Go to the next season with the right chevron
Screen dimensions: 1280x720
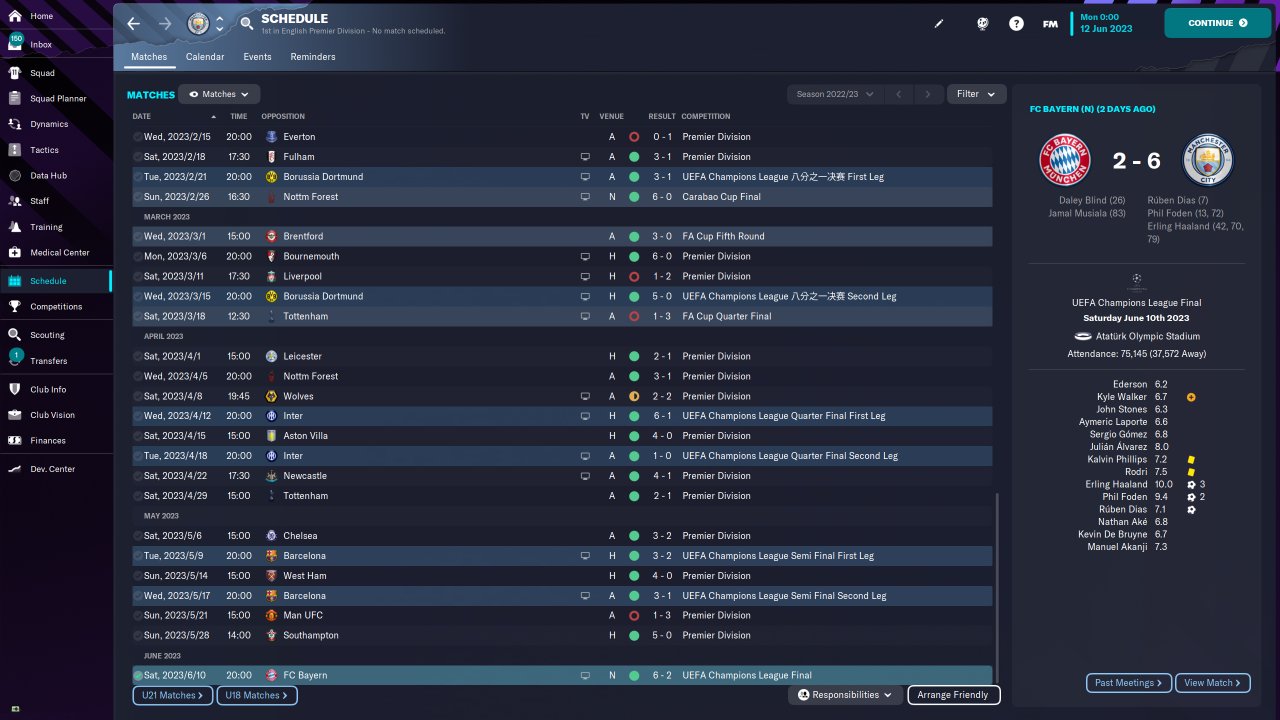[x=929, y=94]
